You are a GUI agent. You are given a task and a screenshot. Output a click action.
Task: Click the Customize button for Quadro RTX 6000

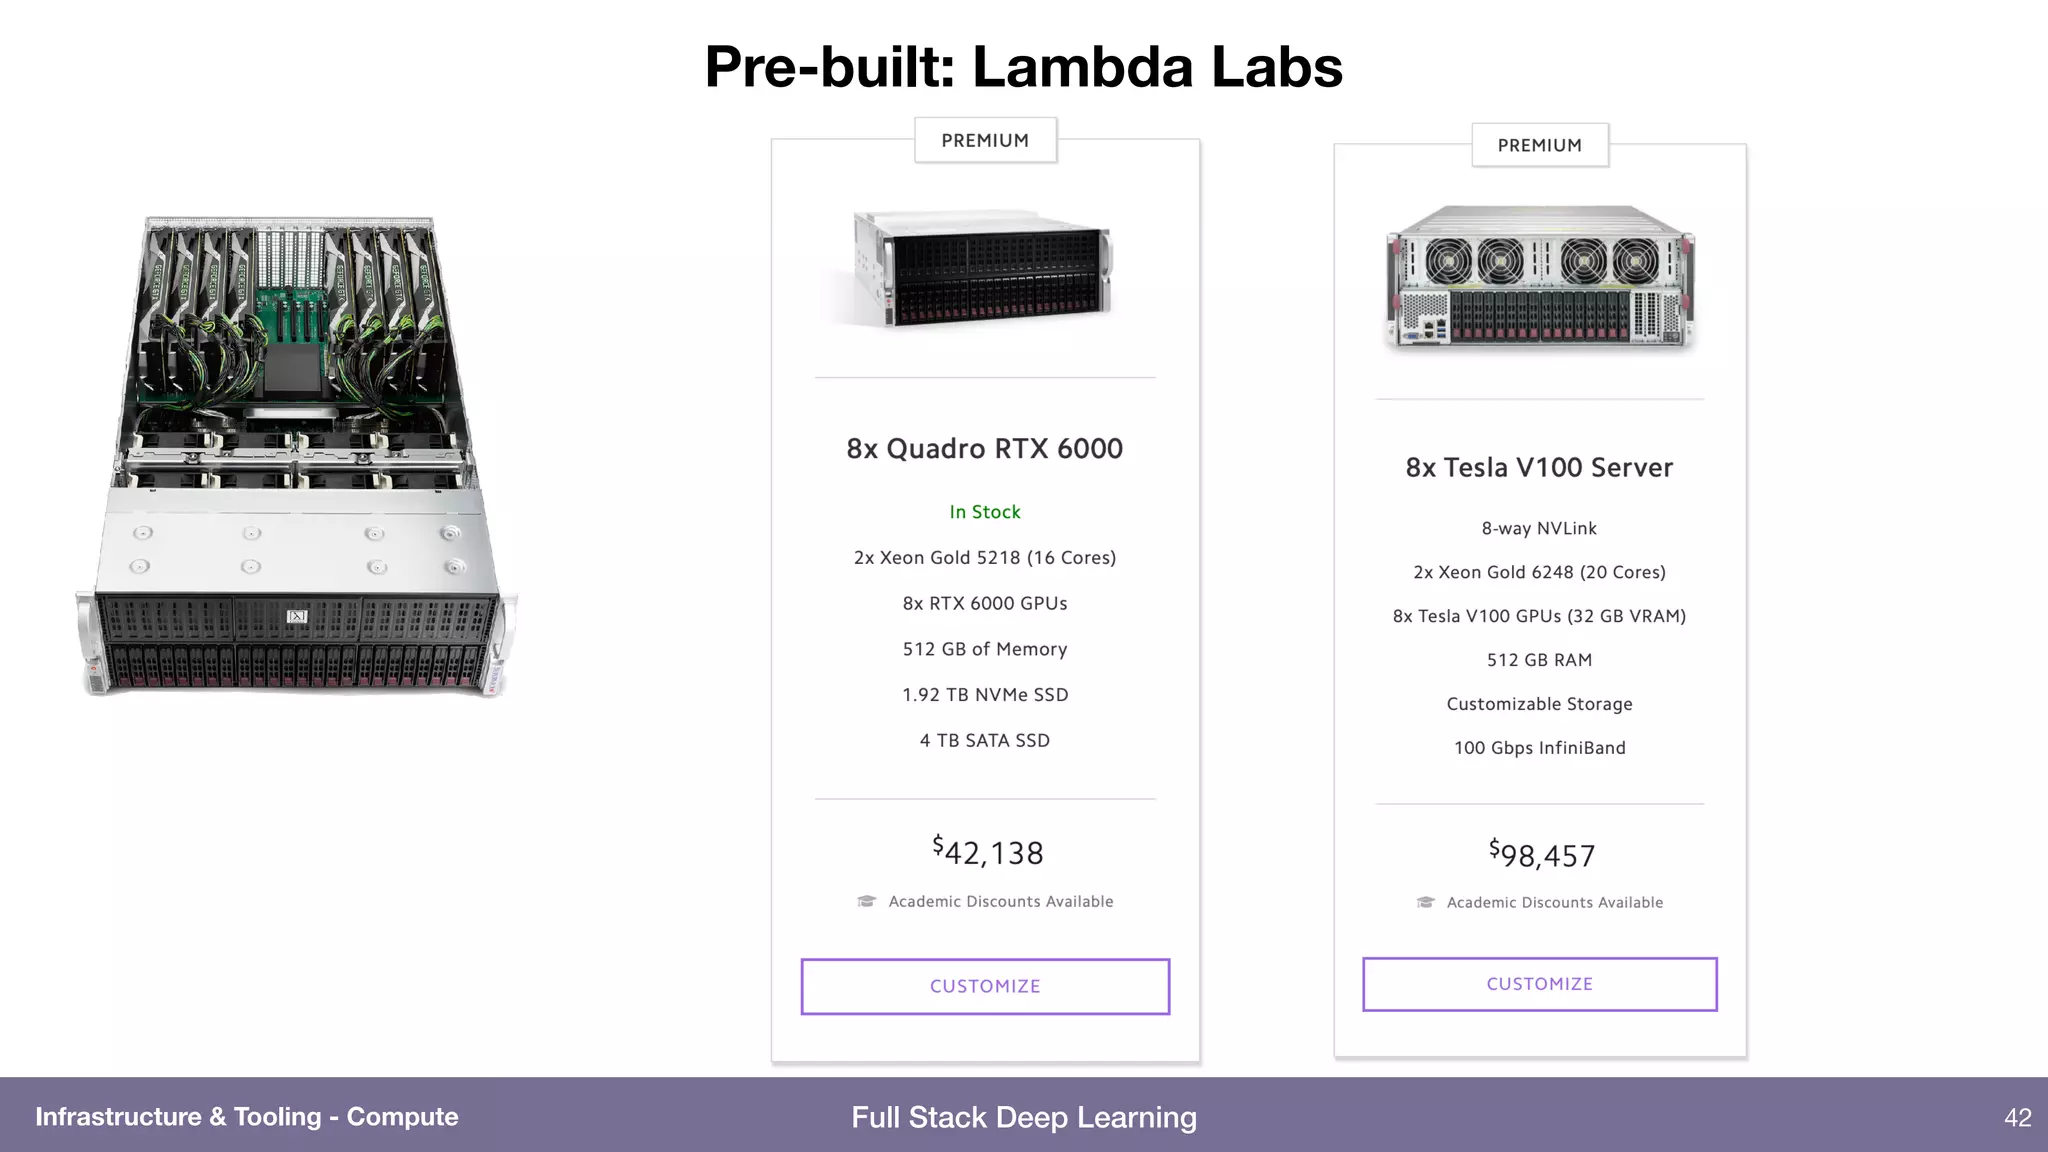coord(985,986)
